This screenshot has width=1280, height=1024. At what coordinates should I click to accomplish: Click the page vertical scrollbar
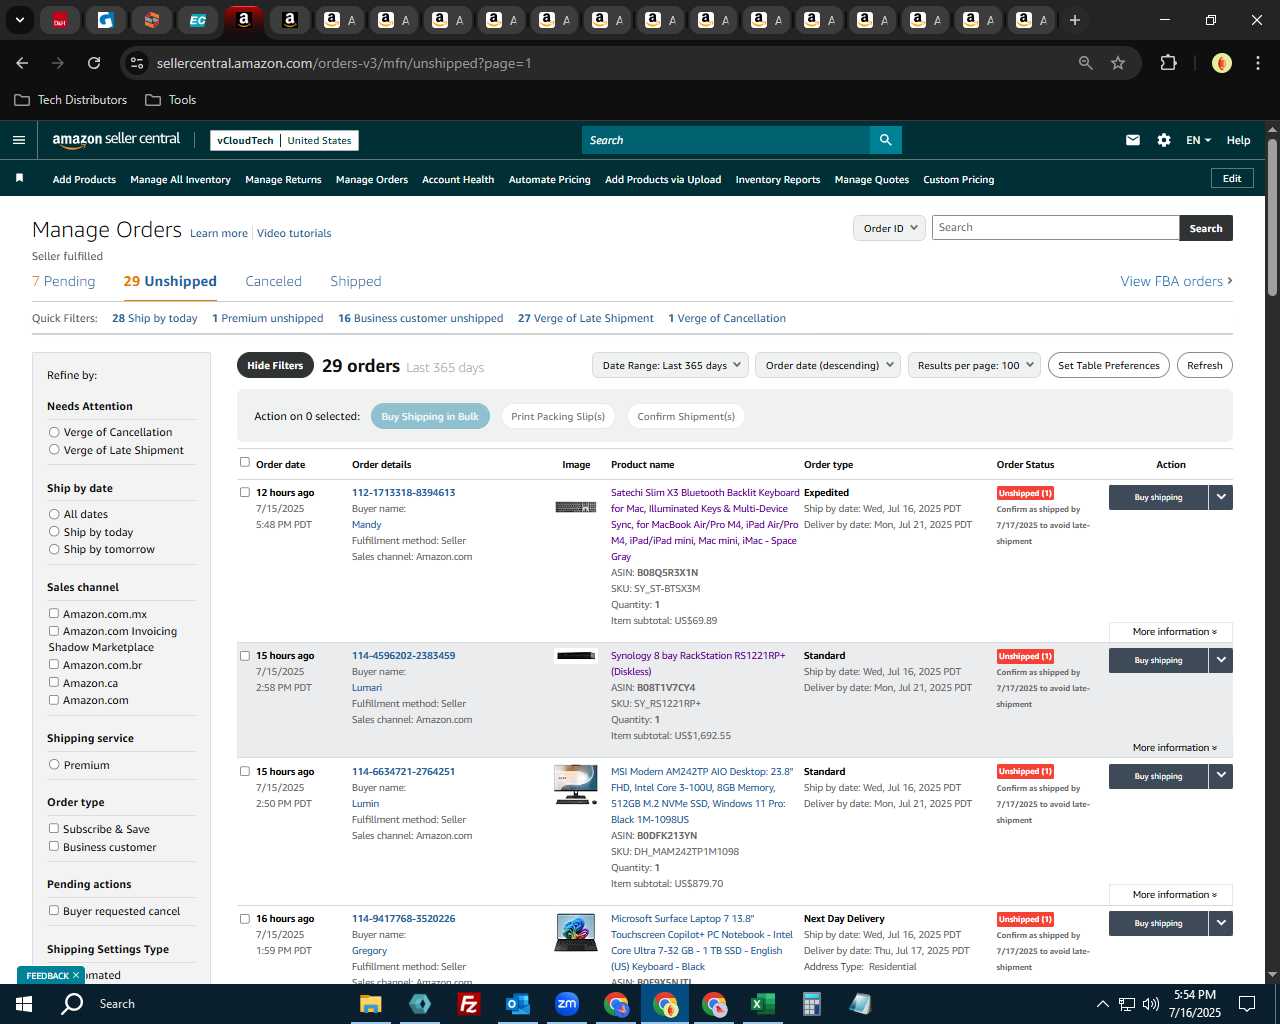click(x=1273, y=215)
